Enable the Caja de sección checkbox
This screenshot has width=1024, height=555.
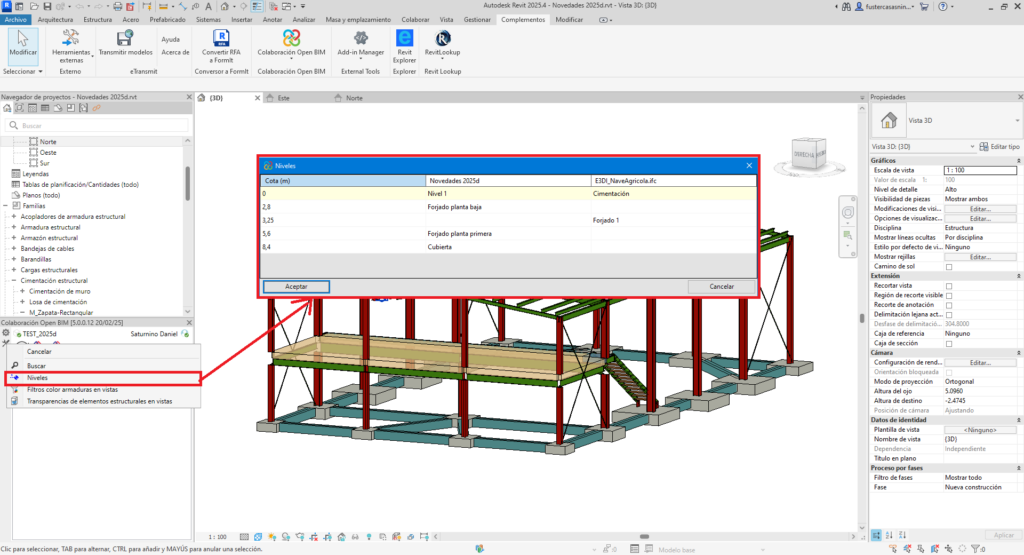tap(949, 343)
